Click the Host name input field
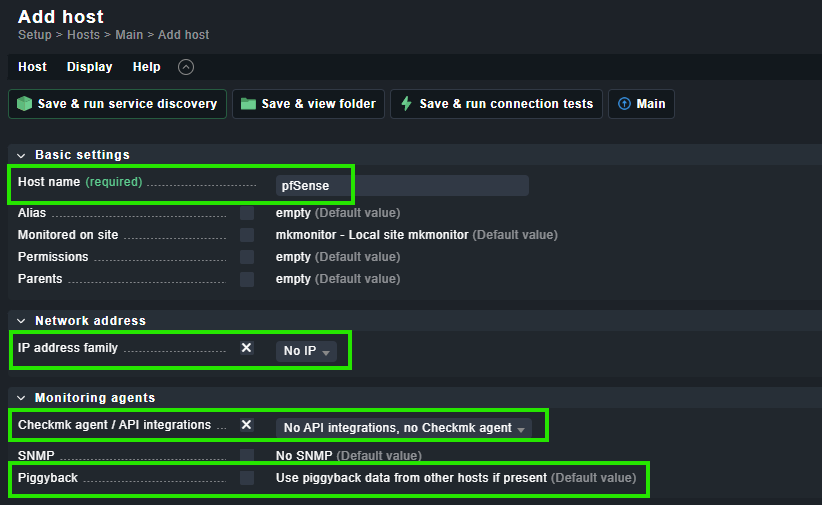The height and width of the screenshot is (505, 822). 401,186
